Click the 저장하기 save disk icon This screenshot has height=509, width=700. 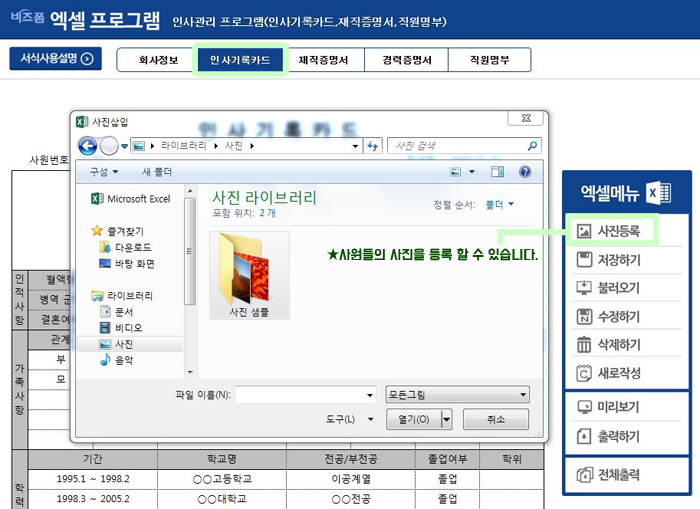[x=584, y=259]
